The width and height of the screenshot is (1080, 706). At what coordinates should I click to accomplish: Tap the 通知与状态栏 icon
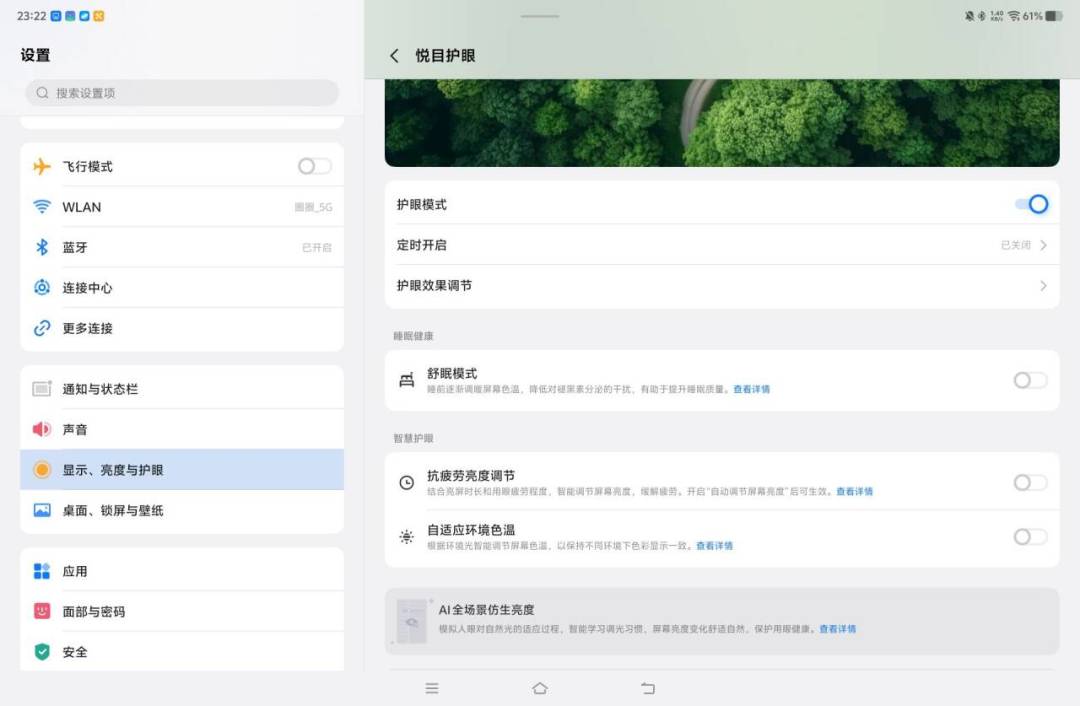pyautogui.click(x=42, y=388)
